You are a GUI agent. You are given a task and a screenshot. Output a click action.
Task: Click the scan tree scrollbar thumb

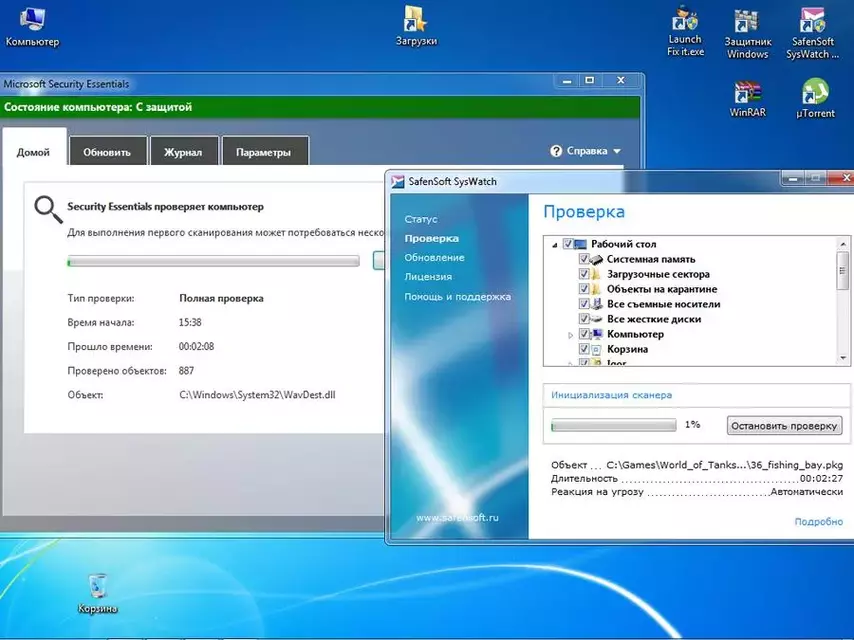[843, 271]
